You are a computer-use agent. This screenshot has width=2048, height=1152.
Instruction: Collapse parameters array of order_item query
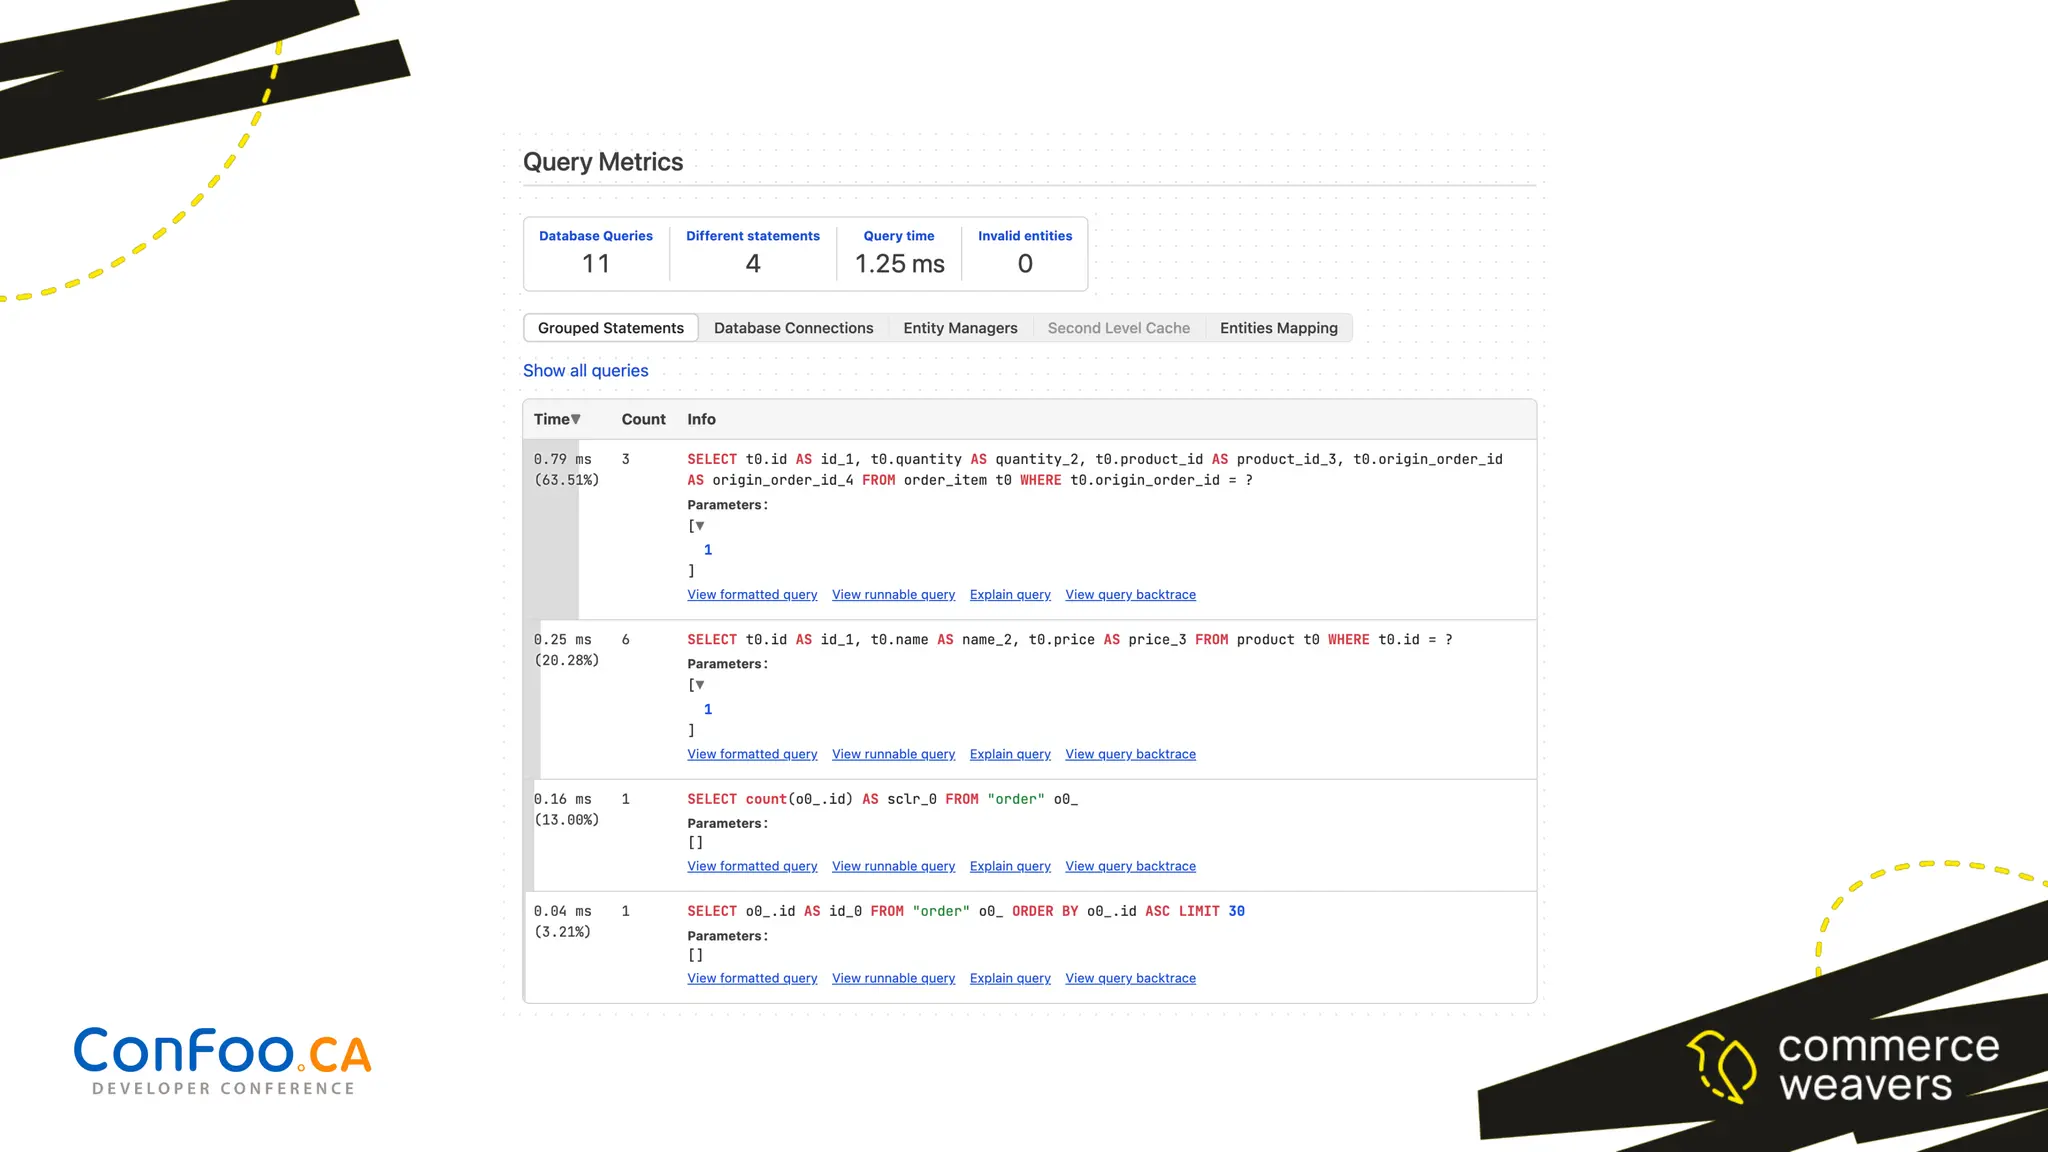click(x=699, y=526)
